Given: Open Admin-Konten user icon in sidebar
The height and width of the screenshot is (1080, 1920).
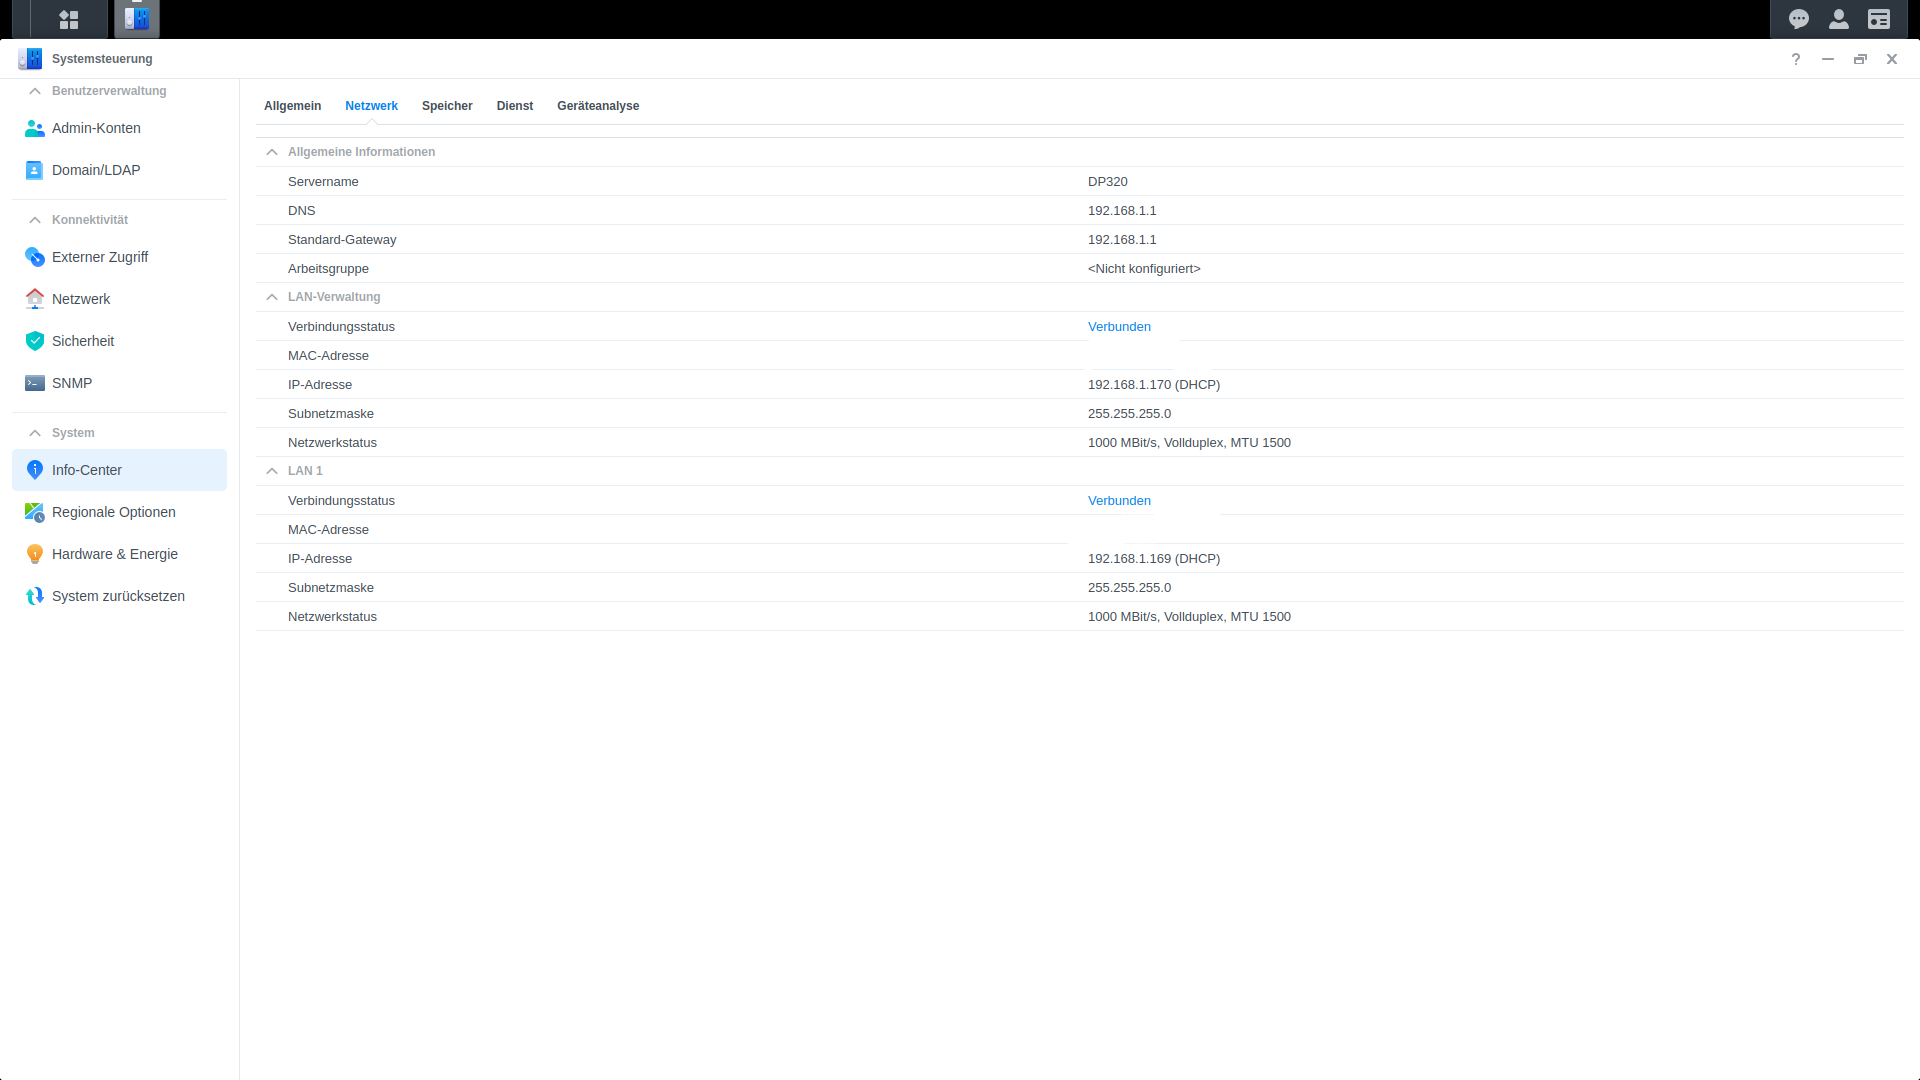Looking at the screenshot, I should (x=34, y=128).
